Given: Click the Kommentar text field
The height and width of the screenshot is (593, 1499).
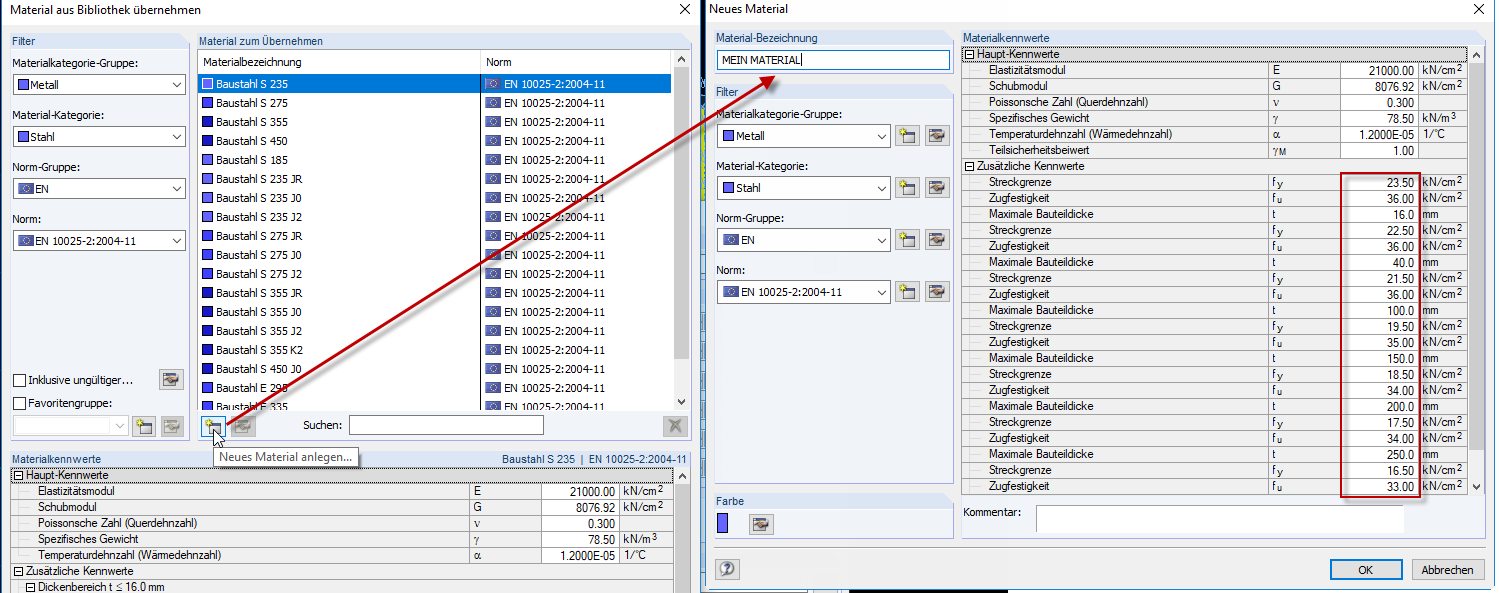Looking at the screenshot, I should point(1220,518).
